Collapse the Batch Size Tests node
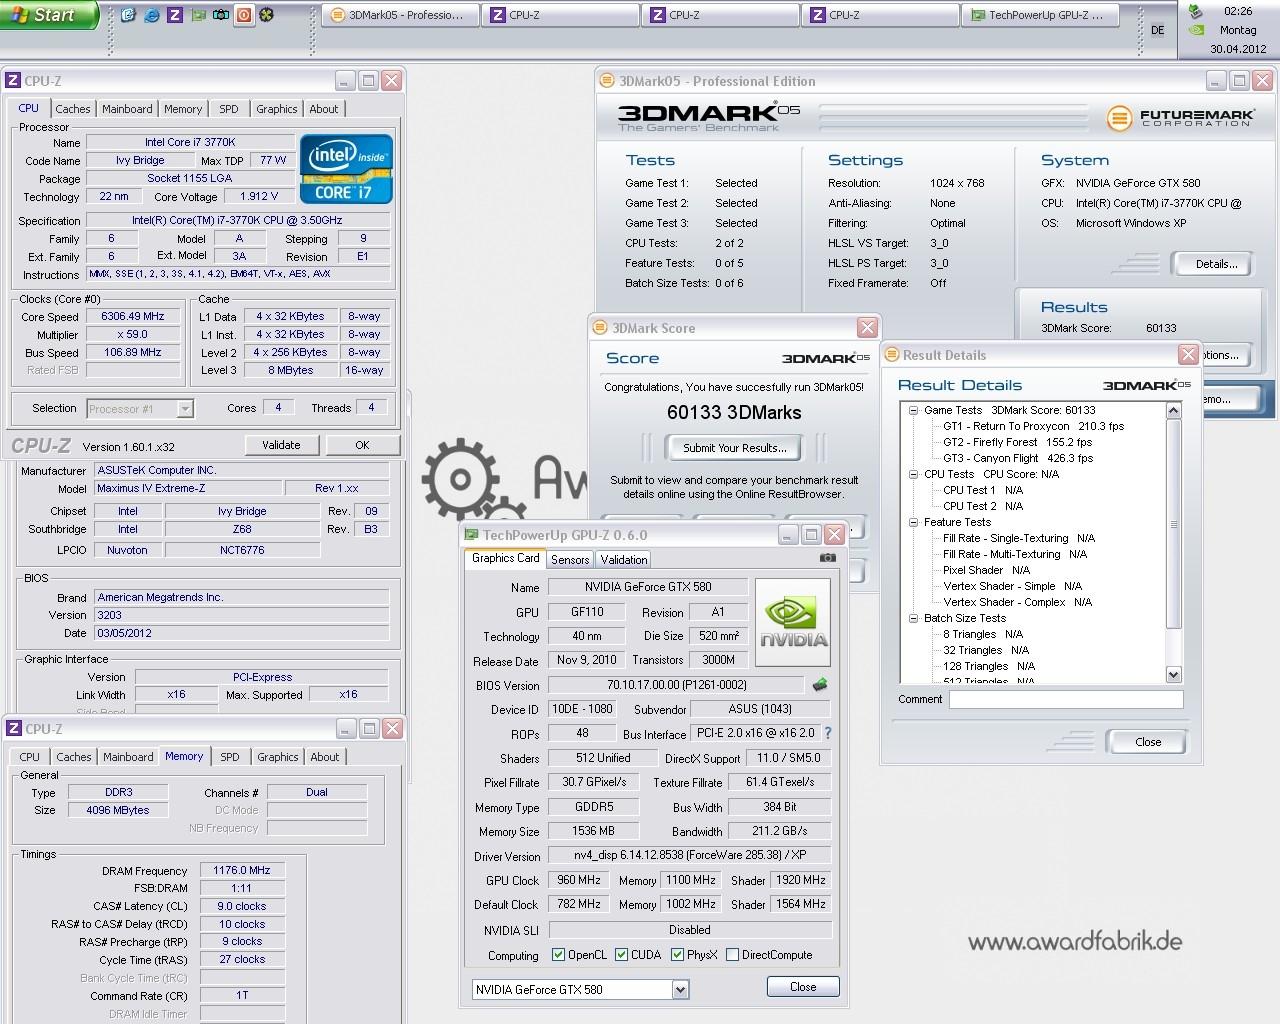The width and height of the screenshot is (1280, 1024). (x=913, y=618)
